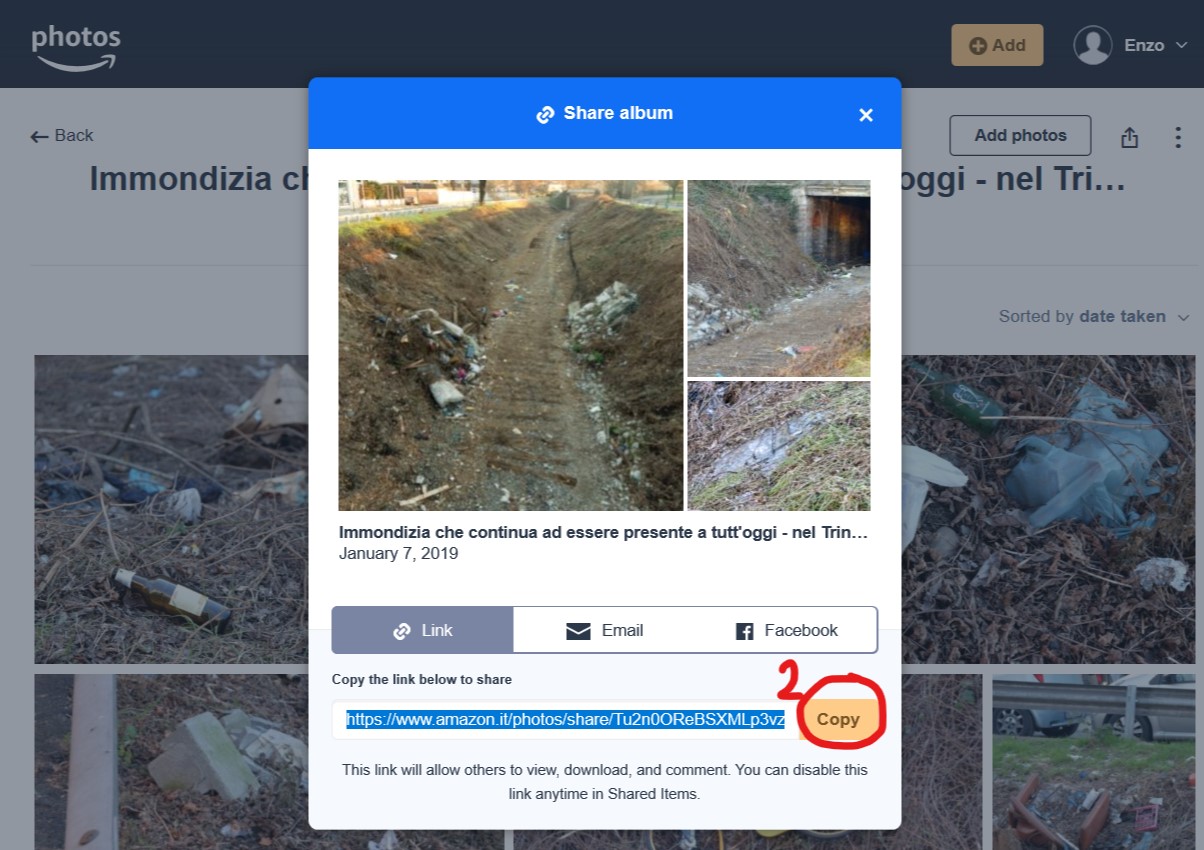Open the large ditch photo preview
Viewport: 1204px width, 850px height.
(x=510, y=345)
